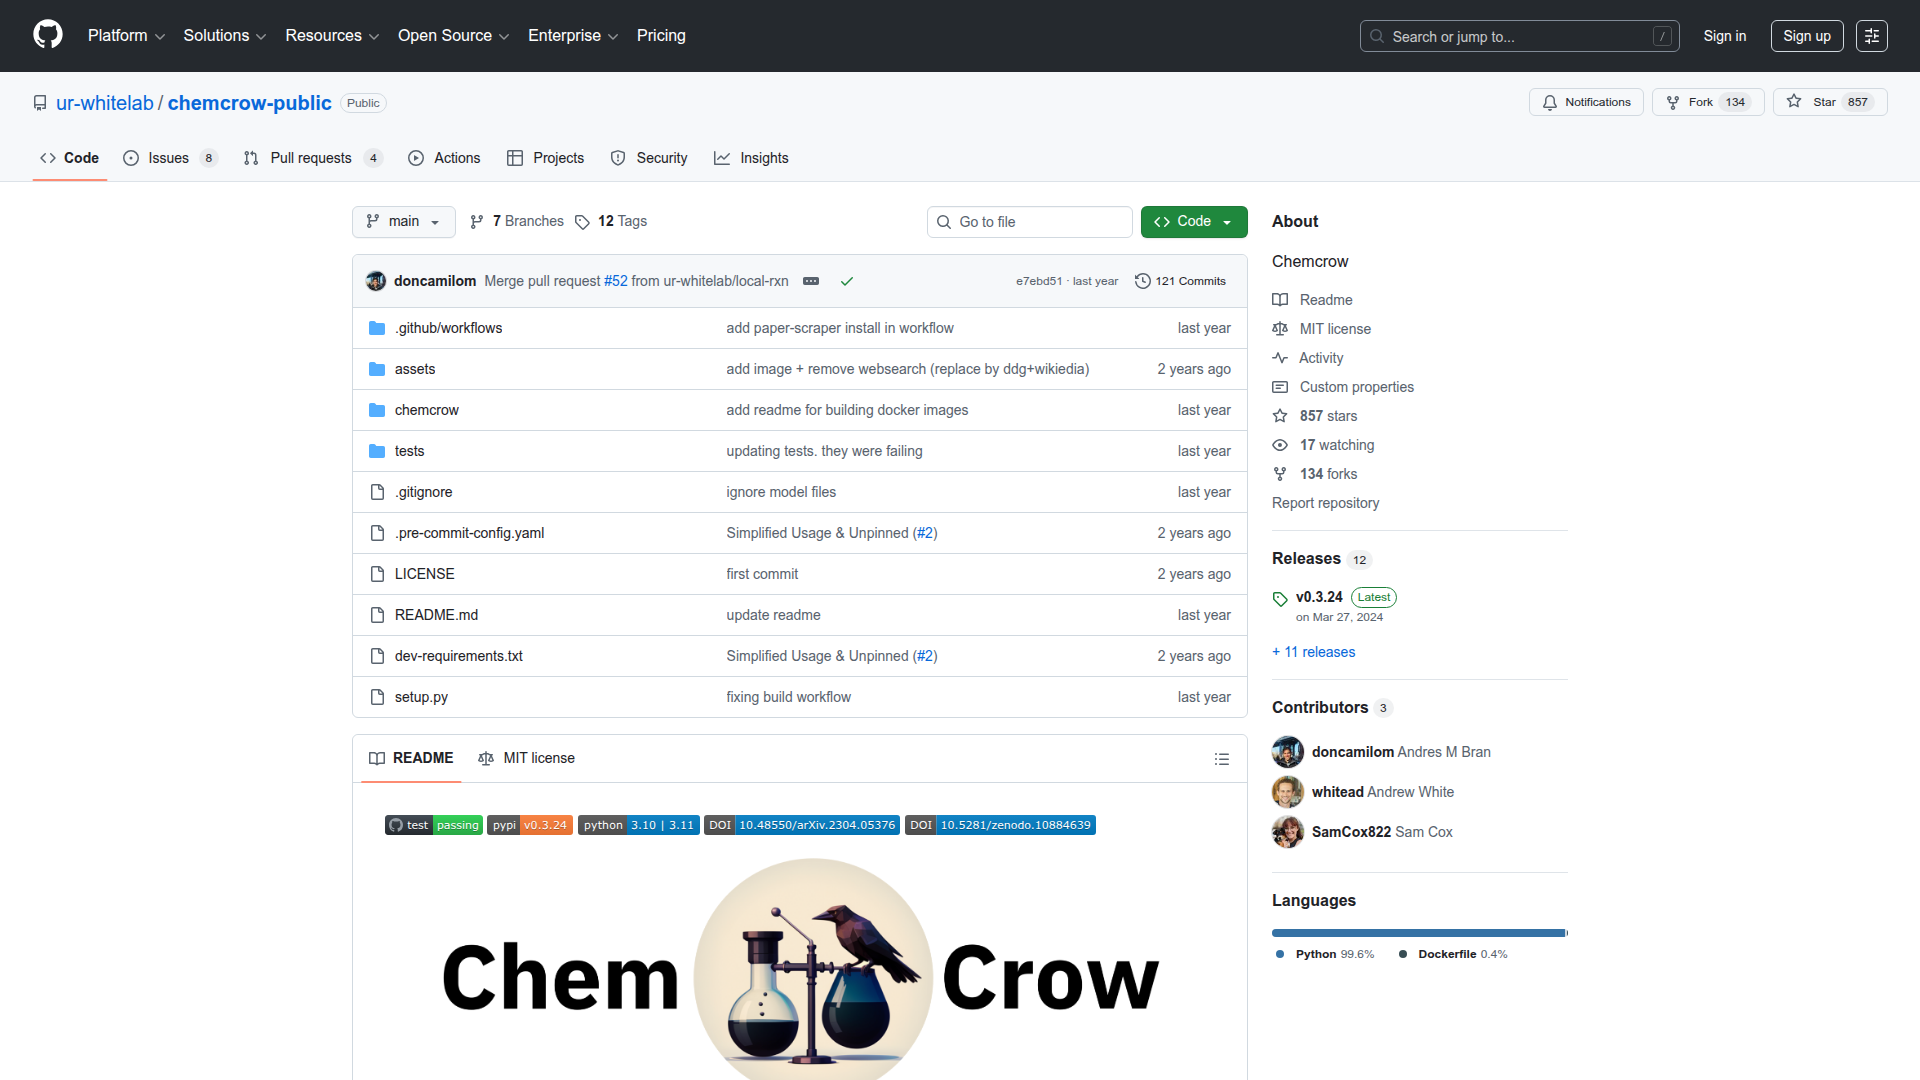This screenshot has height=1080, width=1920.
Task: Click the search slash shortcut icon
Action: [1663, 35]
